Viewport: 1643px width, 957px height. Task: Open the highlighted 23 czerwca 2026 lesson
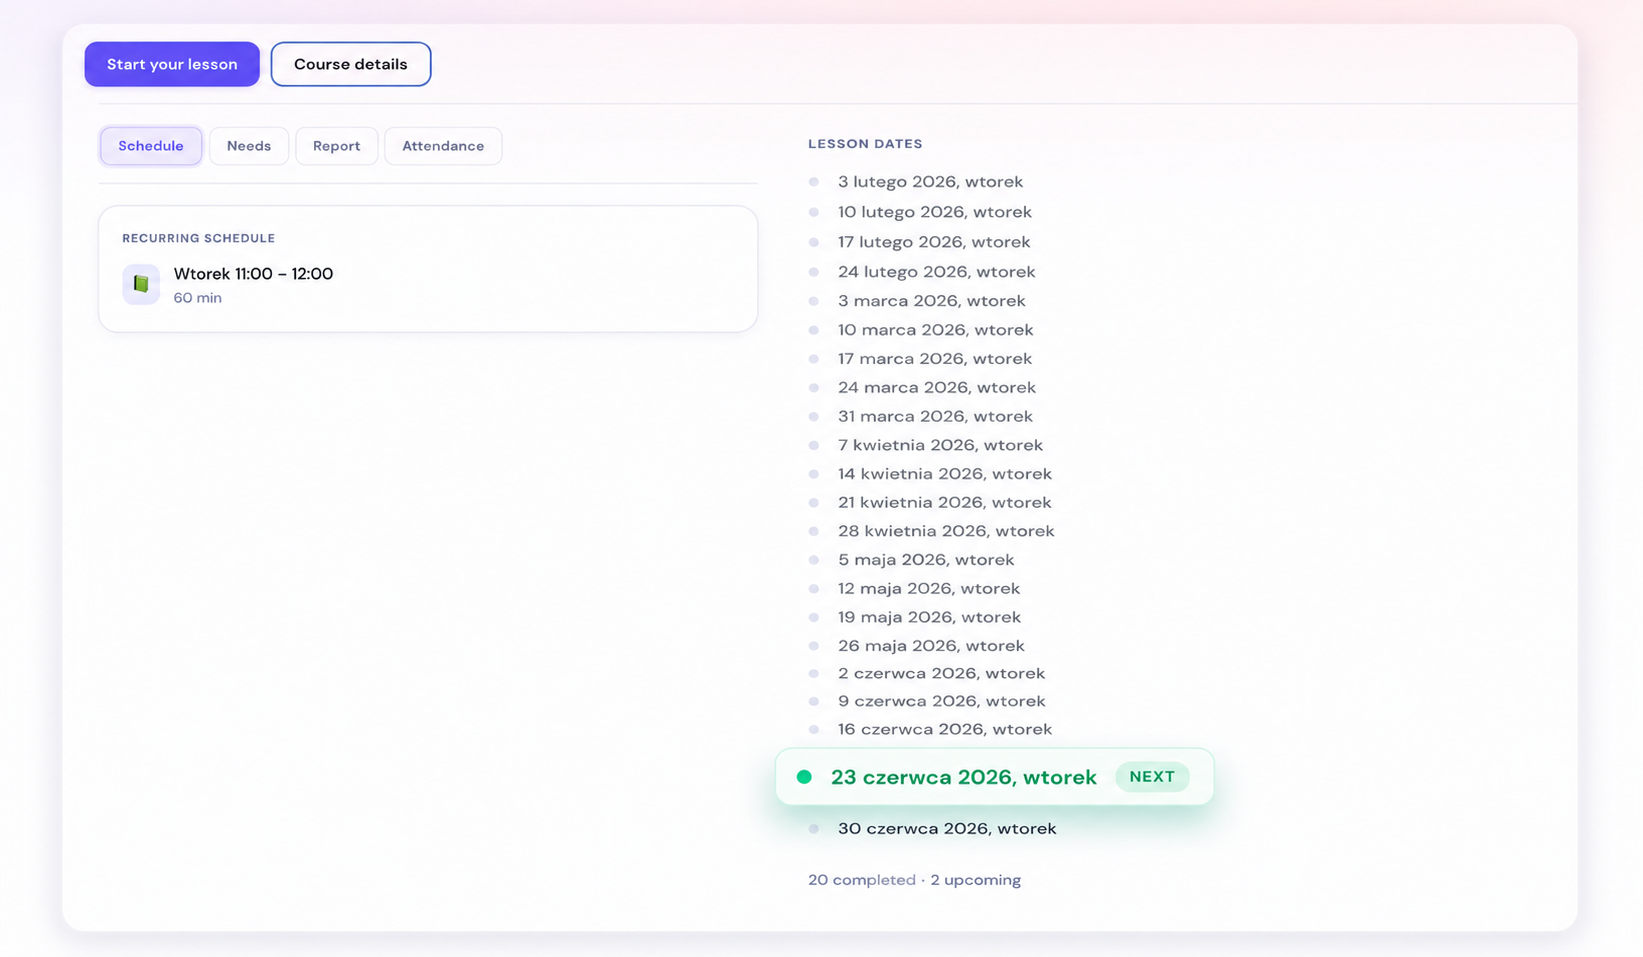[994, 777]
